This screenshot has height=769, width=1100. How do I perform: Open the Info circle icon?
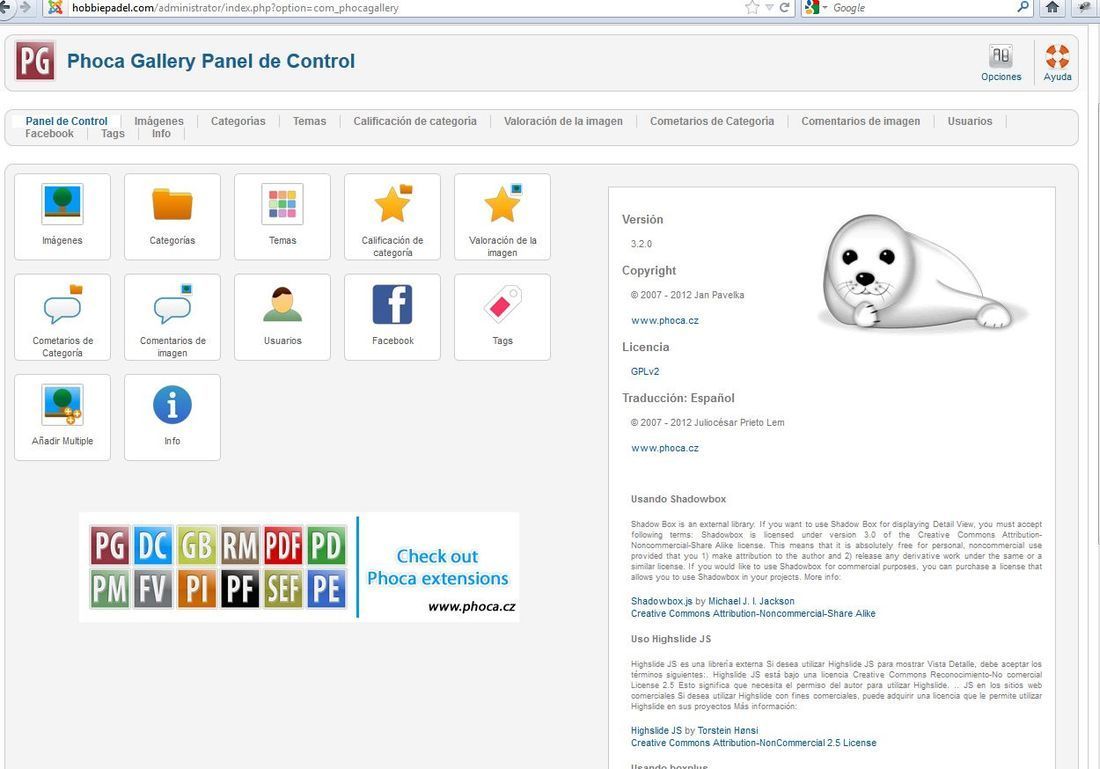coord(173,417)
